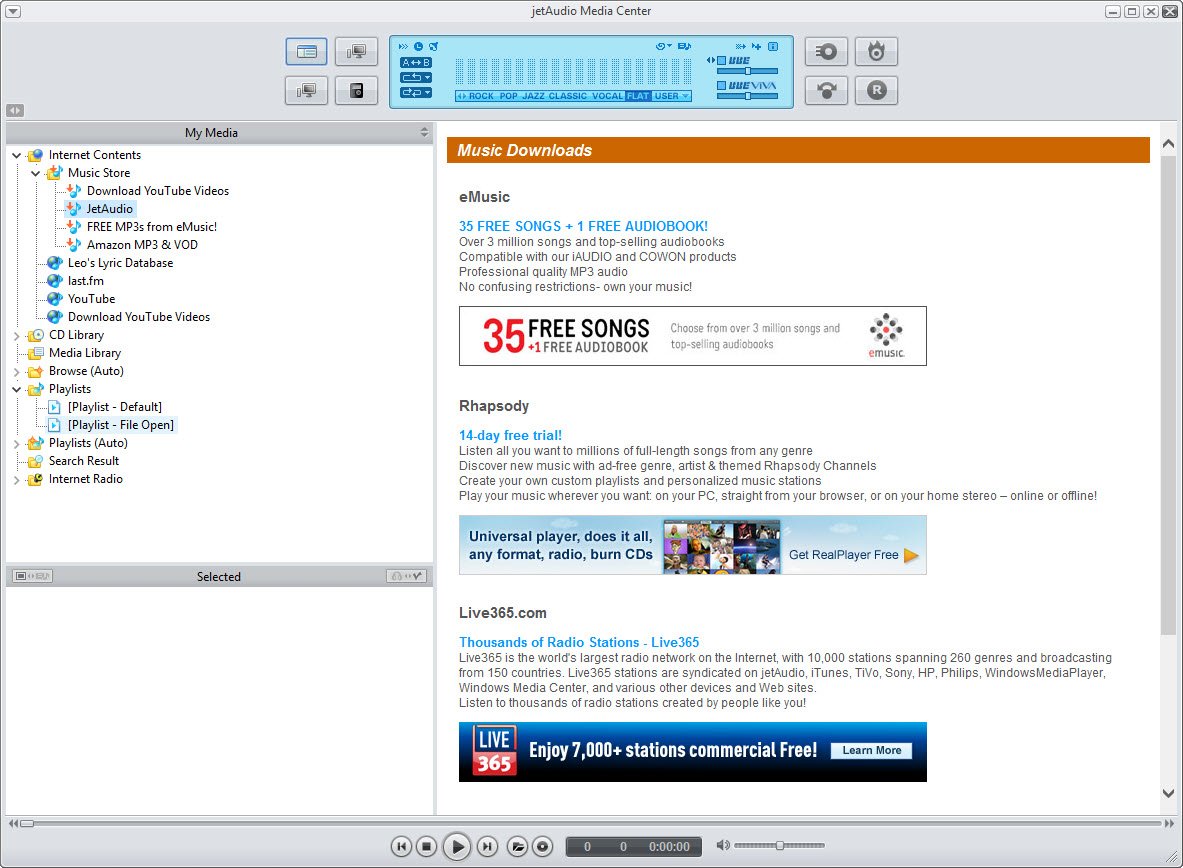Collapse the Playlists tree node
This screenshot has height=868, width=1183.
17,389
